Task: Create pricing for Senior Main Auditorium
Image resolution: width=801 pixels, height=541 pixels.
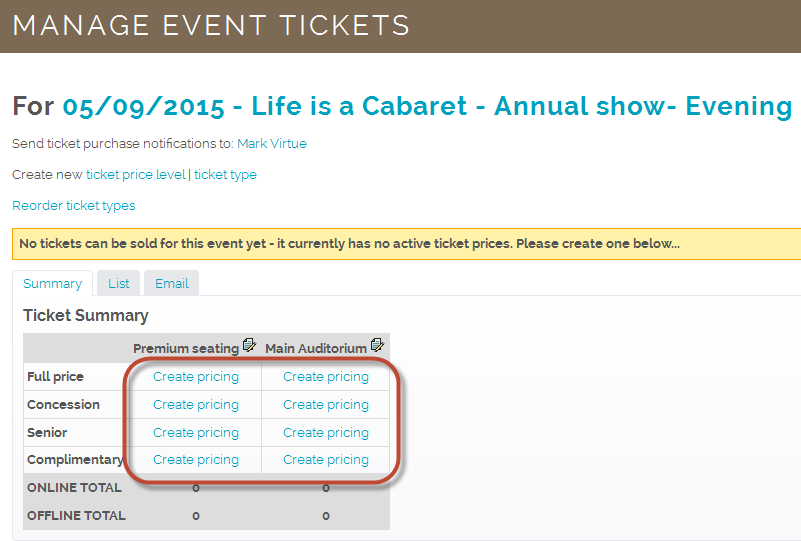Action: point(326,433)
